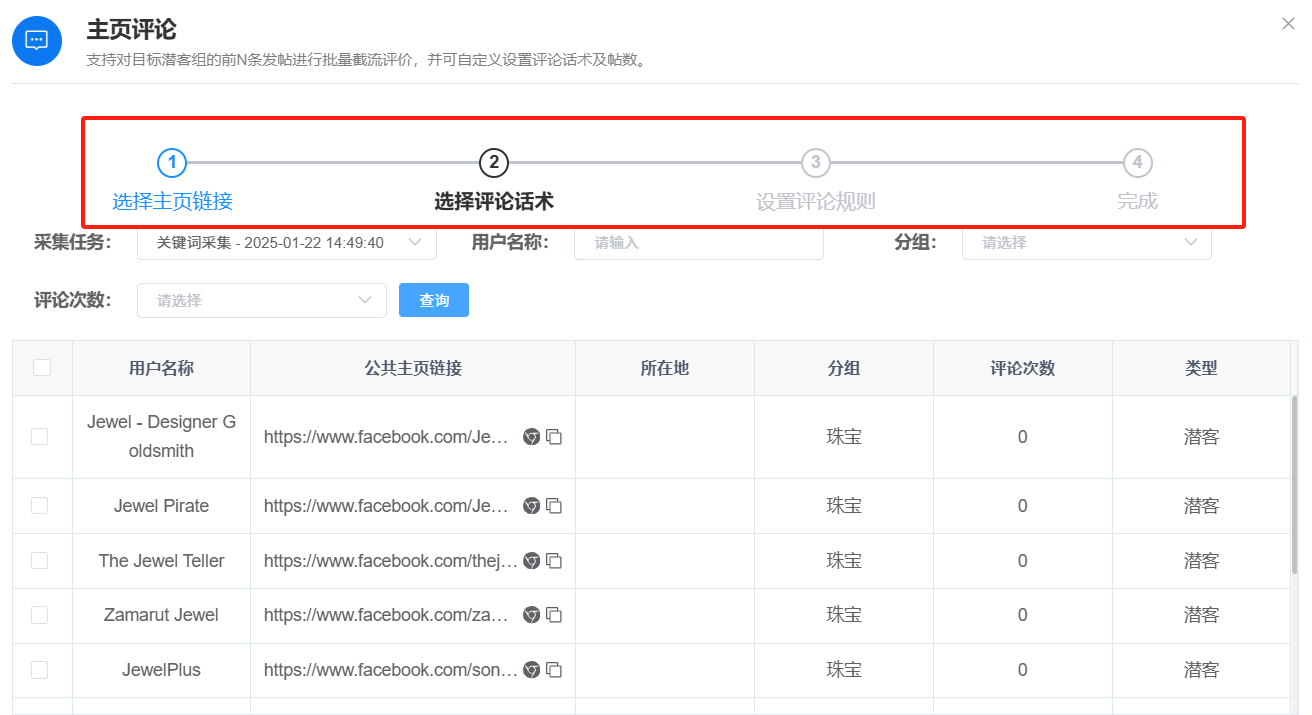Tick the Zamarut Jewel row checkbox
1312x715 pixels.
coord(39,615)
